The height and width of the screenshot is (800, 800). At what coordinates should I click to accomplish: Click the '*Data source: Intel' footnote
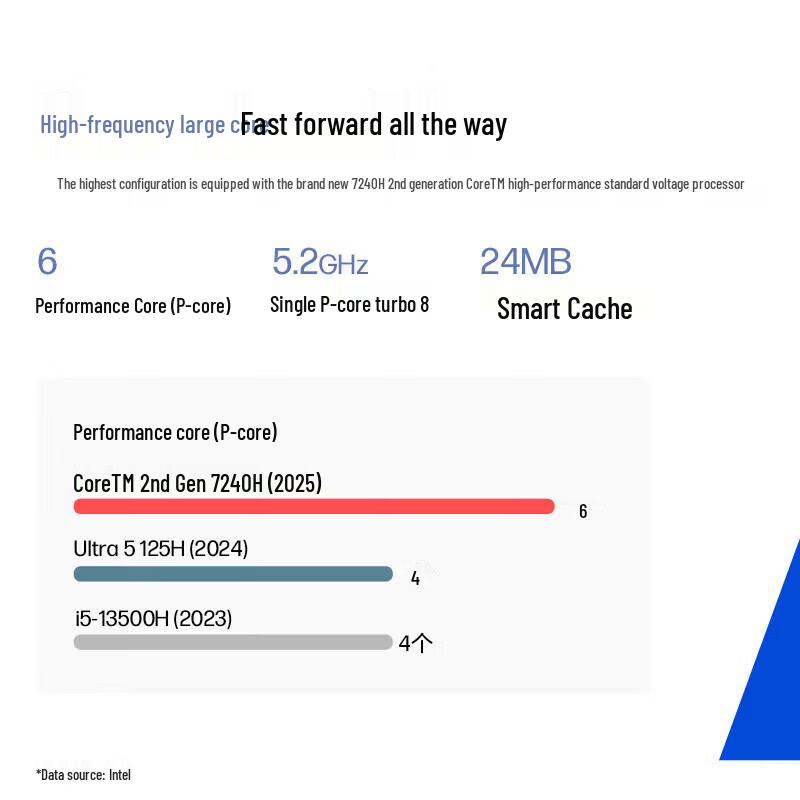pos(84,774)
